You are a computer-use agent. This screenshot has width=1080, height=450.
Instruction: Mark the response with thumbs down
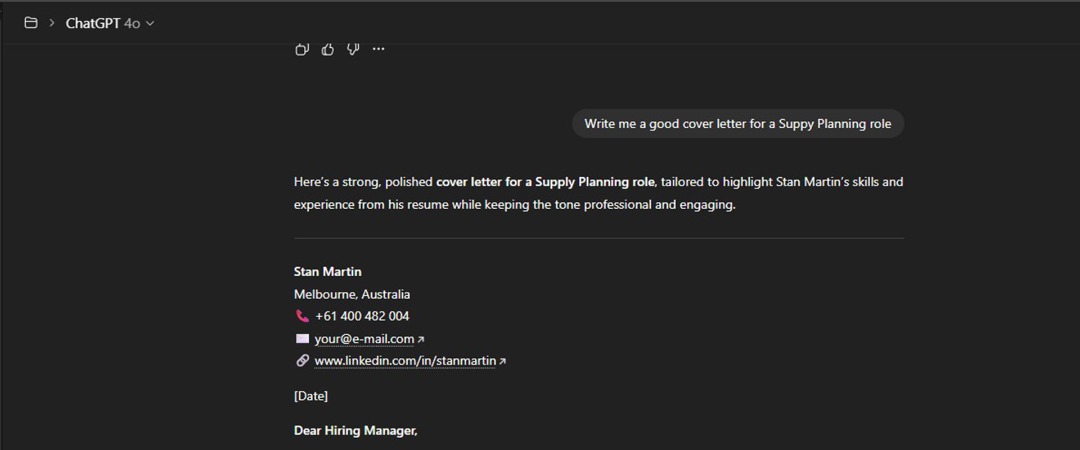click(x=353, y=49)
